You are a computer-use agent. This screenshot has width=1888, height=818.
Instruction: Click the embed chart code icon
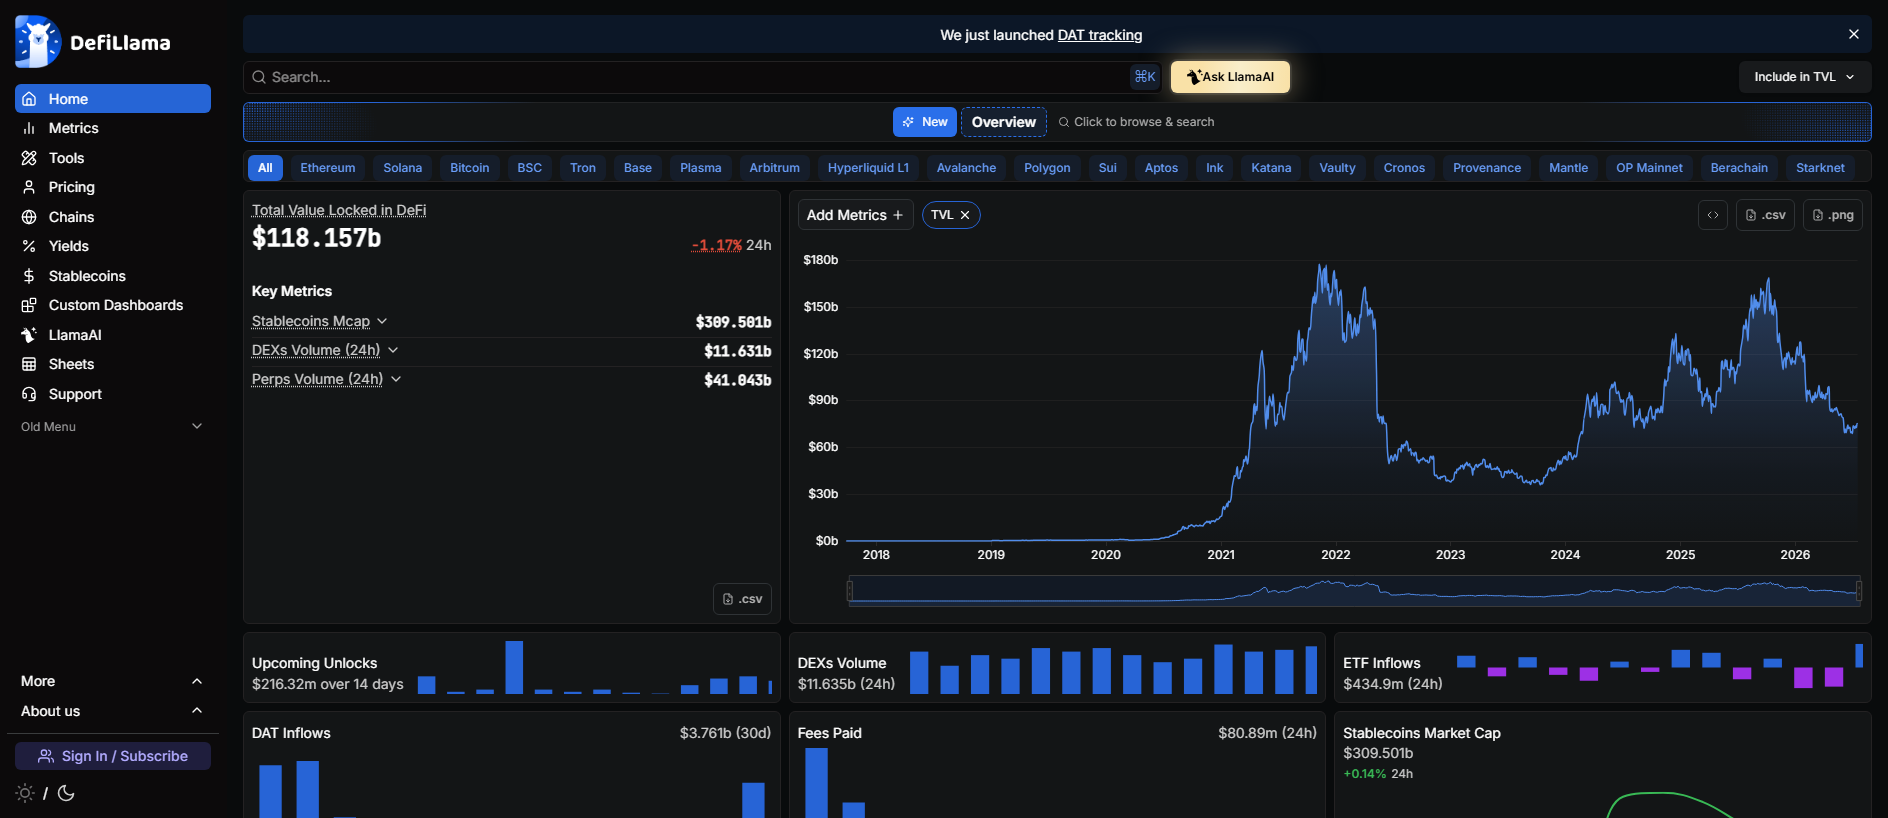tap(1713, 215)
